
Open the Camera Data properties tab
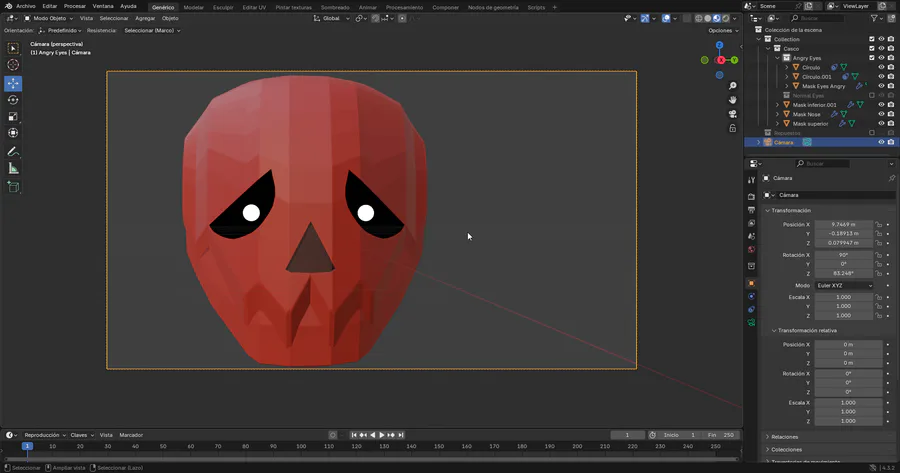(751, 323)
